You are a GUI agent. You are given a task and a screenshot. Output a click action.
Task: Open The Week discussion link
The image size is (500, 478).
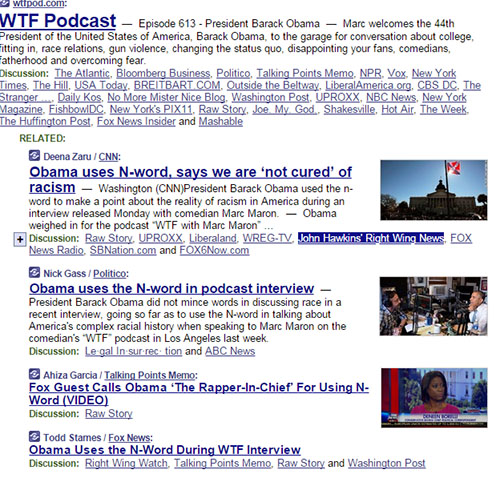coord(443,109)
